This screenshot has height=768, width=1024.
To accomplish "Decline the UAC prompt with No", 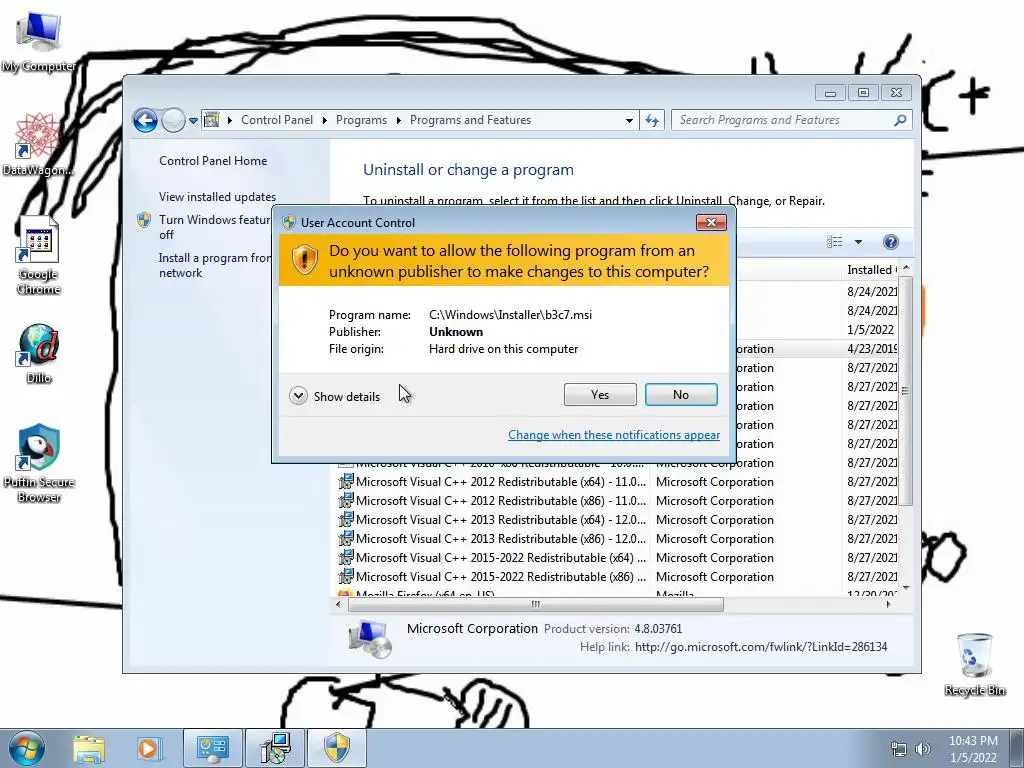I will [x=680, y=394].
